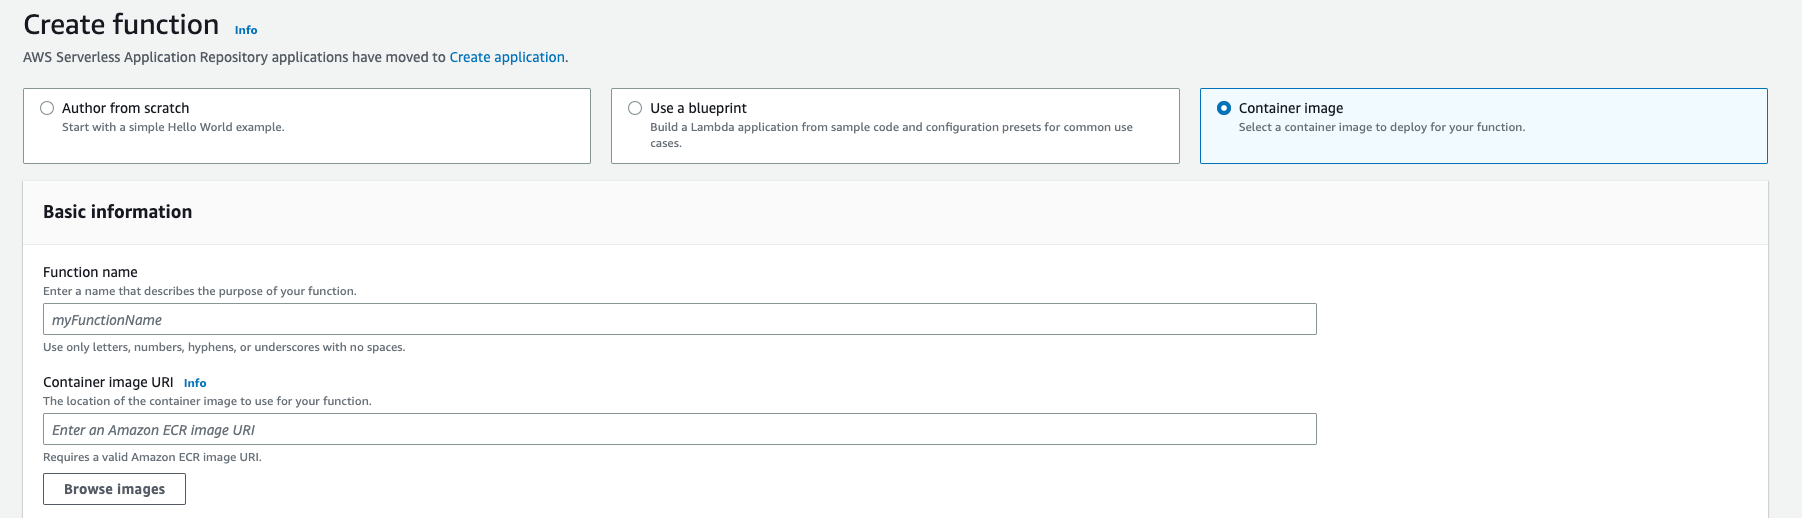This screenshot has height=518, width=1802.
Task: Click the 'Start with a simple Hello World' description
Action: (173, 127)
